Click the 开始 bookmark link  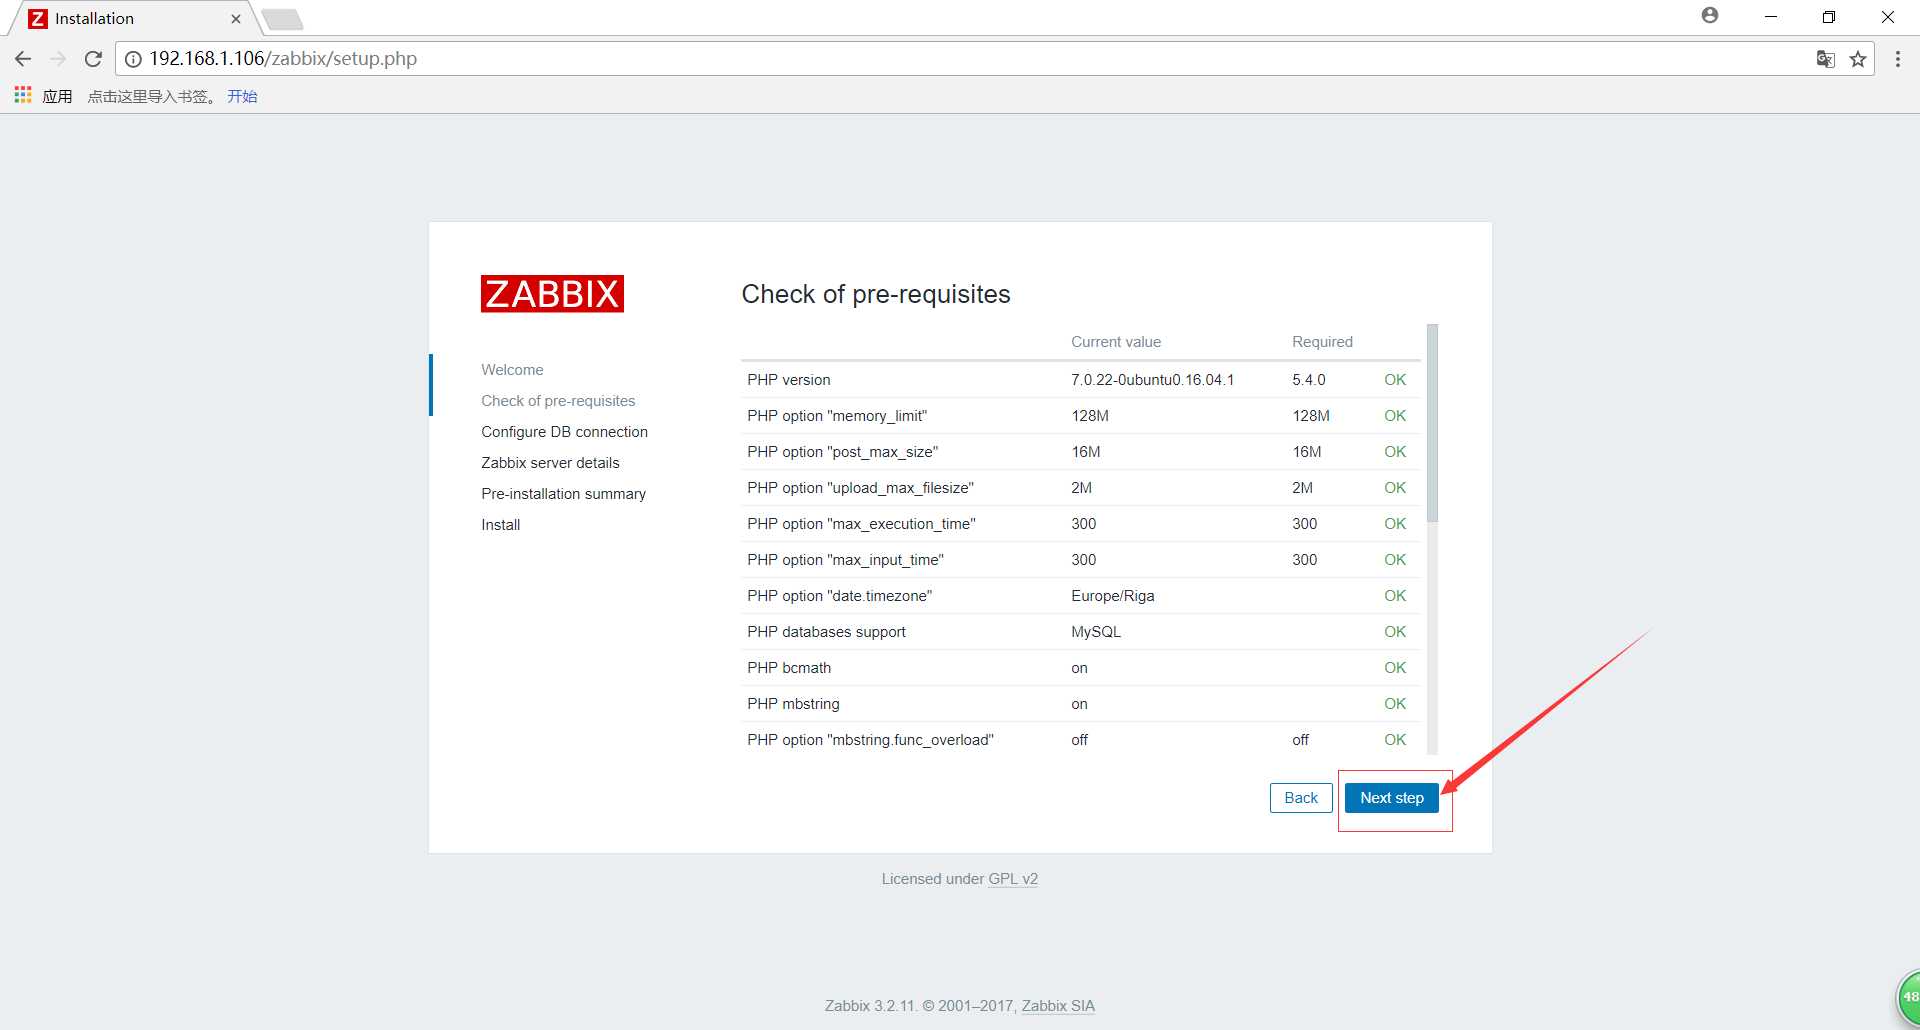pyautogui.click(x=242, y=96)
